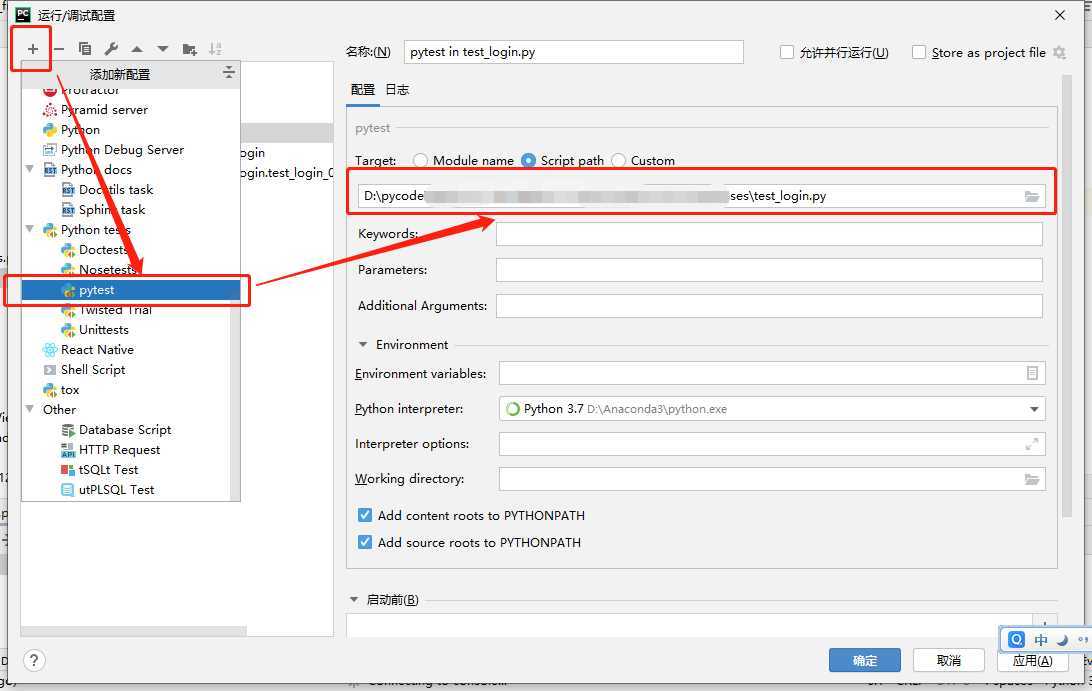Click the Move Up arrow icon

click(x=137, y=49)
